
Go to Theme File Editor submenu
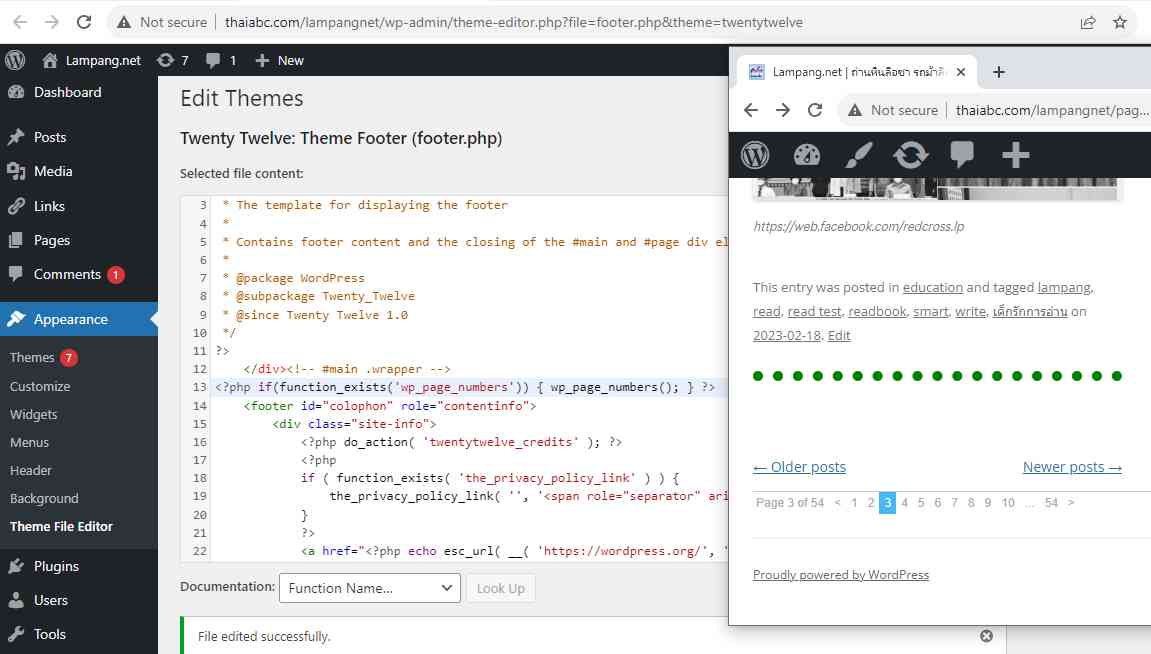coord(61,526)
